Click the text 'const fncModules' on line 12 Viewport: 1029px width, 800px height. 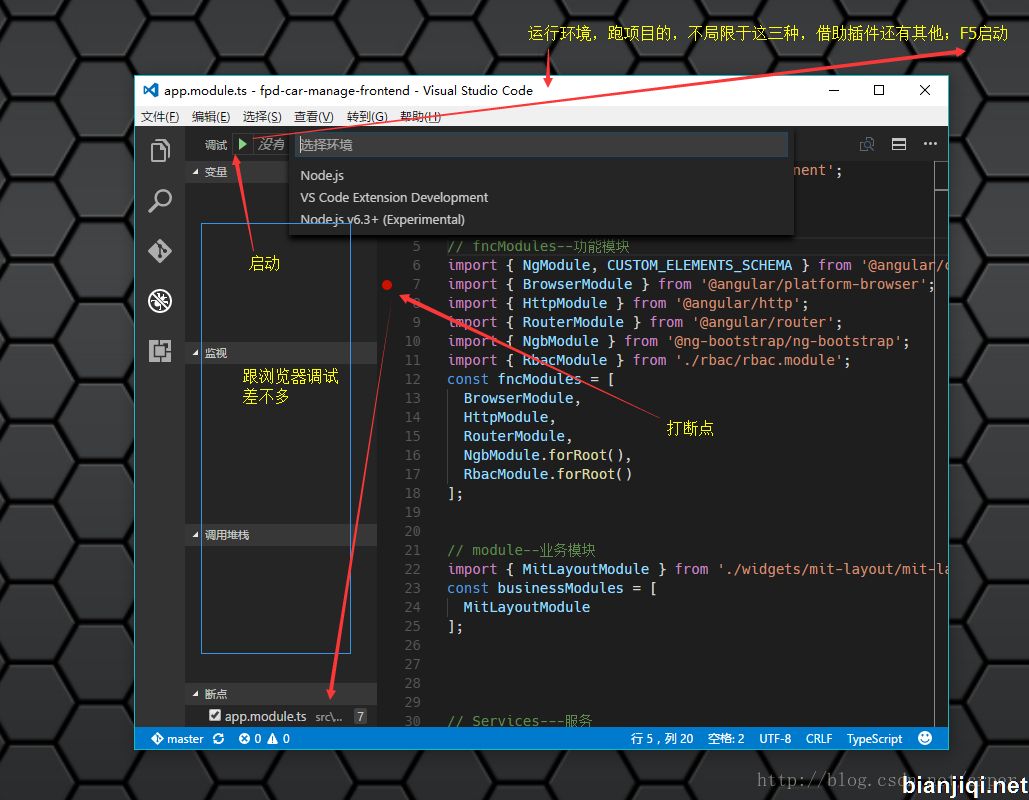point(514,379)
